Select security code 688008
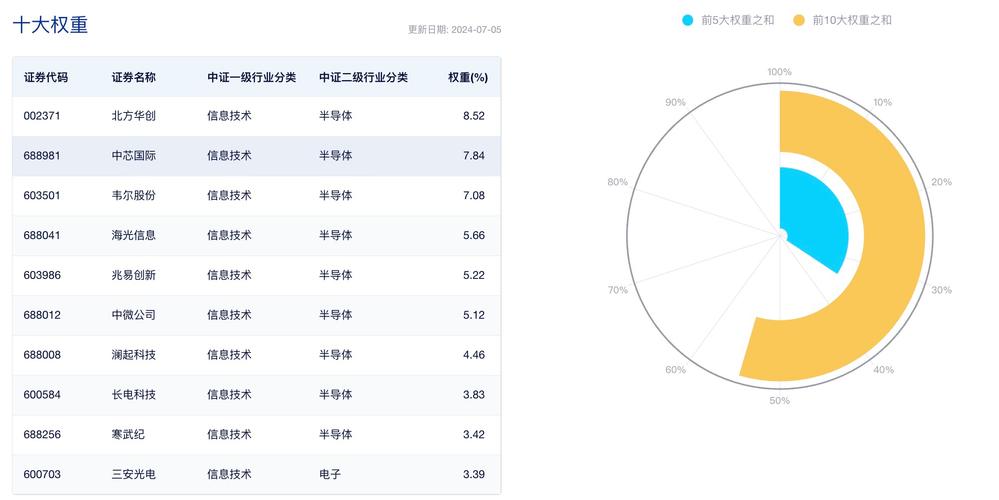 point(42,355)
